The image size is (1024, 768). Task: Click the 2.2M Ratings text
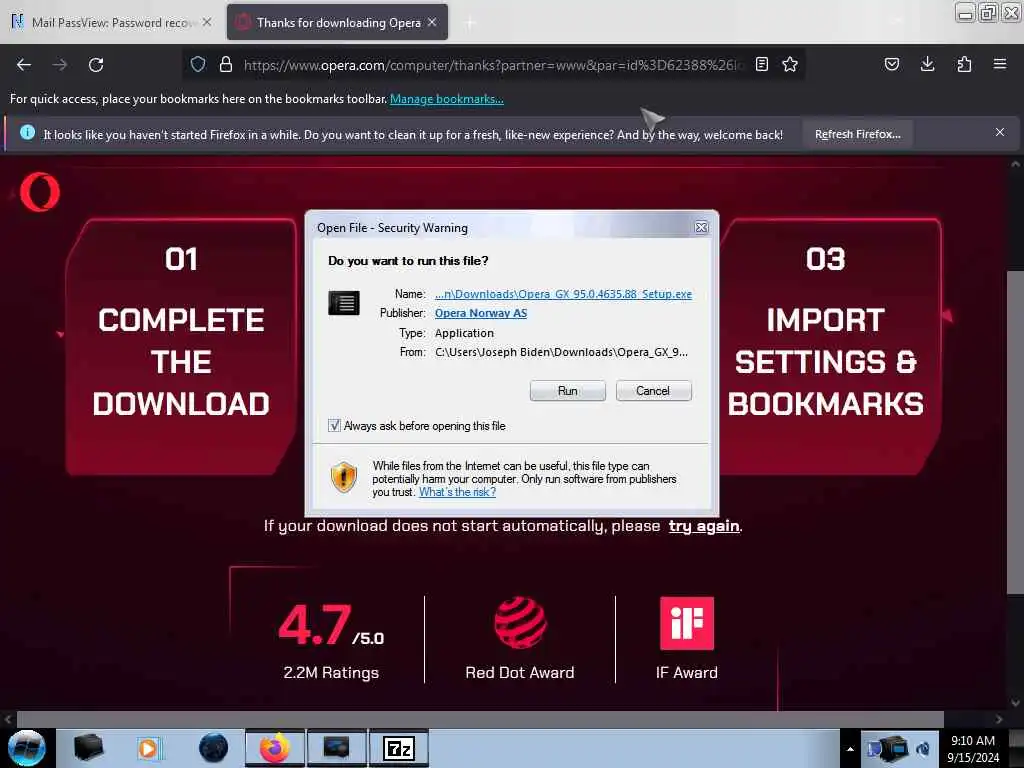(x=331, y=673)
